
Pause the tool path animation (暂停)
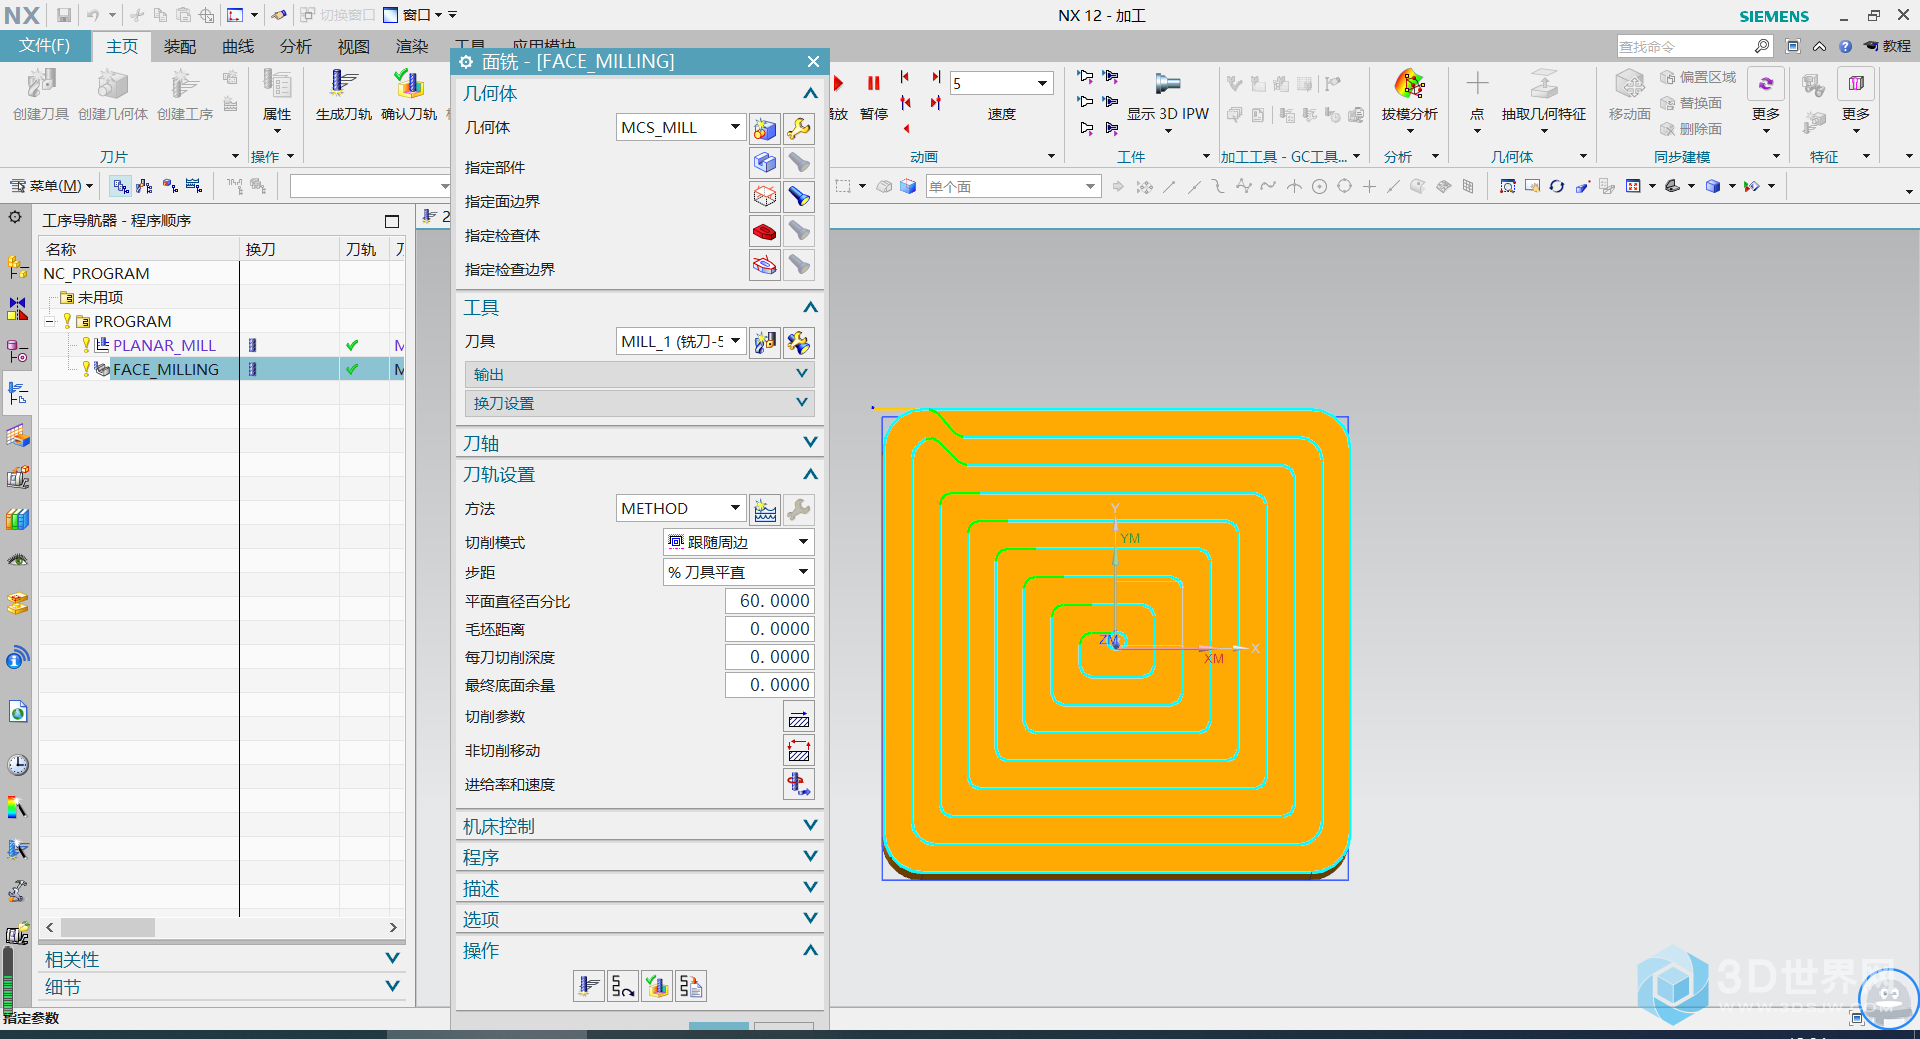click(x=874, y=84)
